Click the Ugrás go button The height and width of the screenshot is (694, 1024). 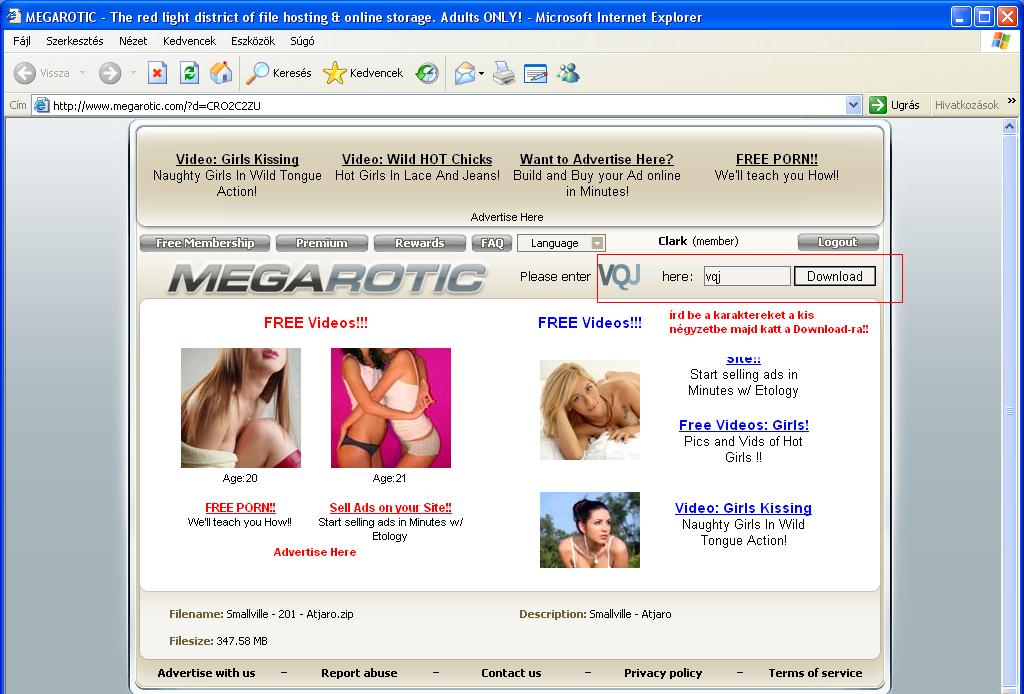(x=894, y=105)
